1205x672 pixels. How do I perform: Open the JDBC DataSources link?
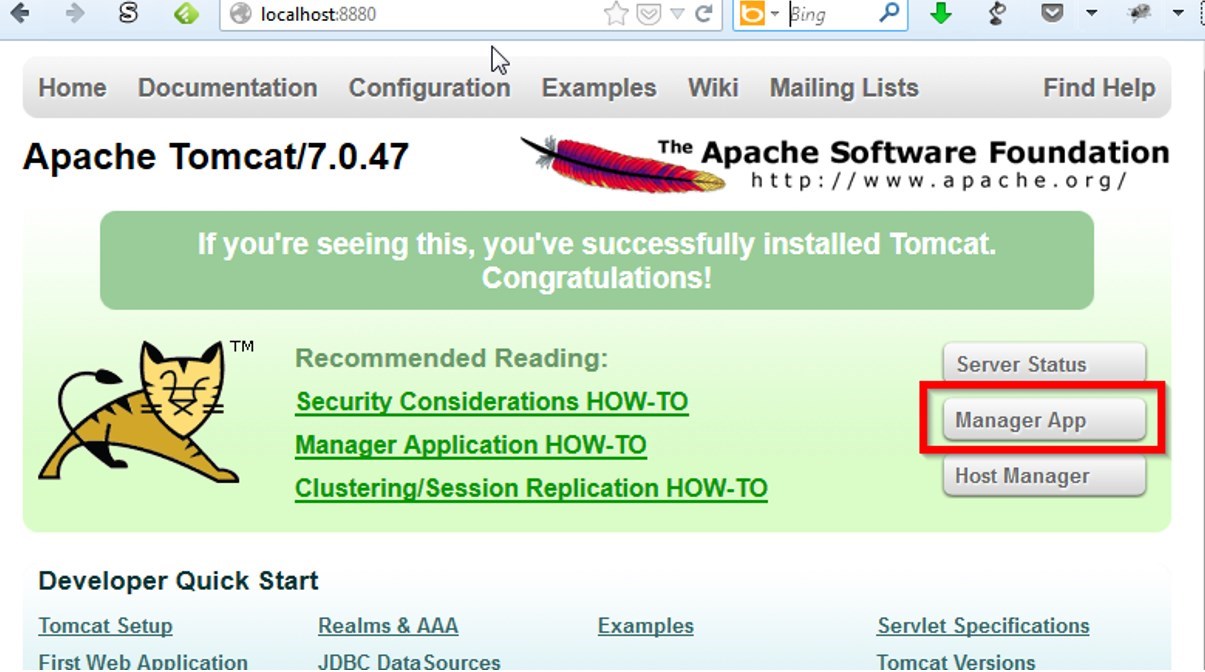coord(409,662)
